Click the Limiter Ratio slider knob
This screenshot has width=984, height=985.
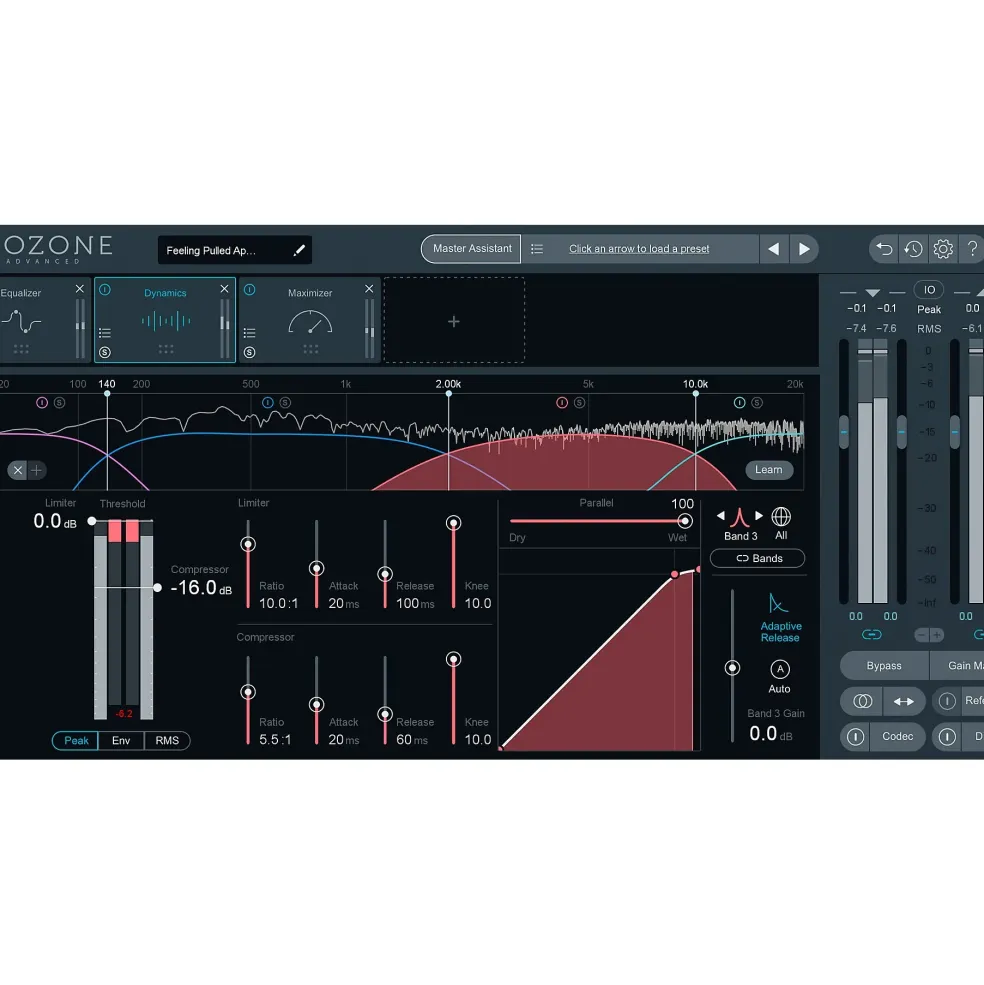pos(248,544)
